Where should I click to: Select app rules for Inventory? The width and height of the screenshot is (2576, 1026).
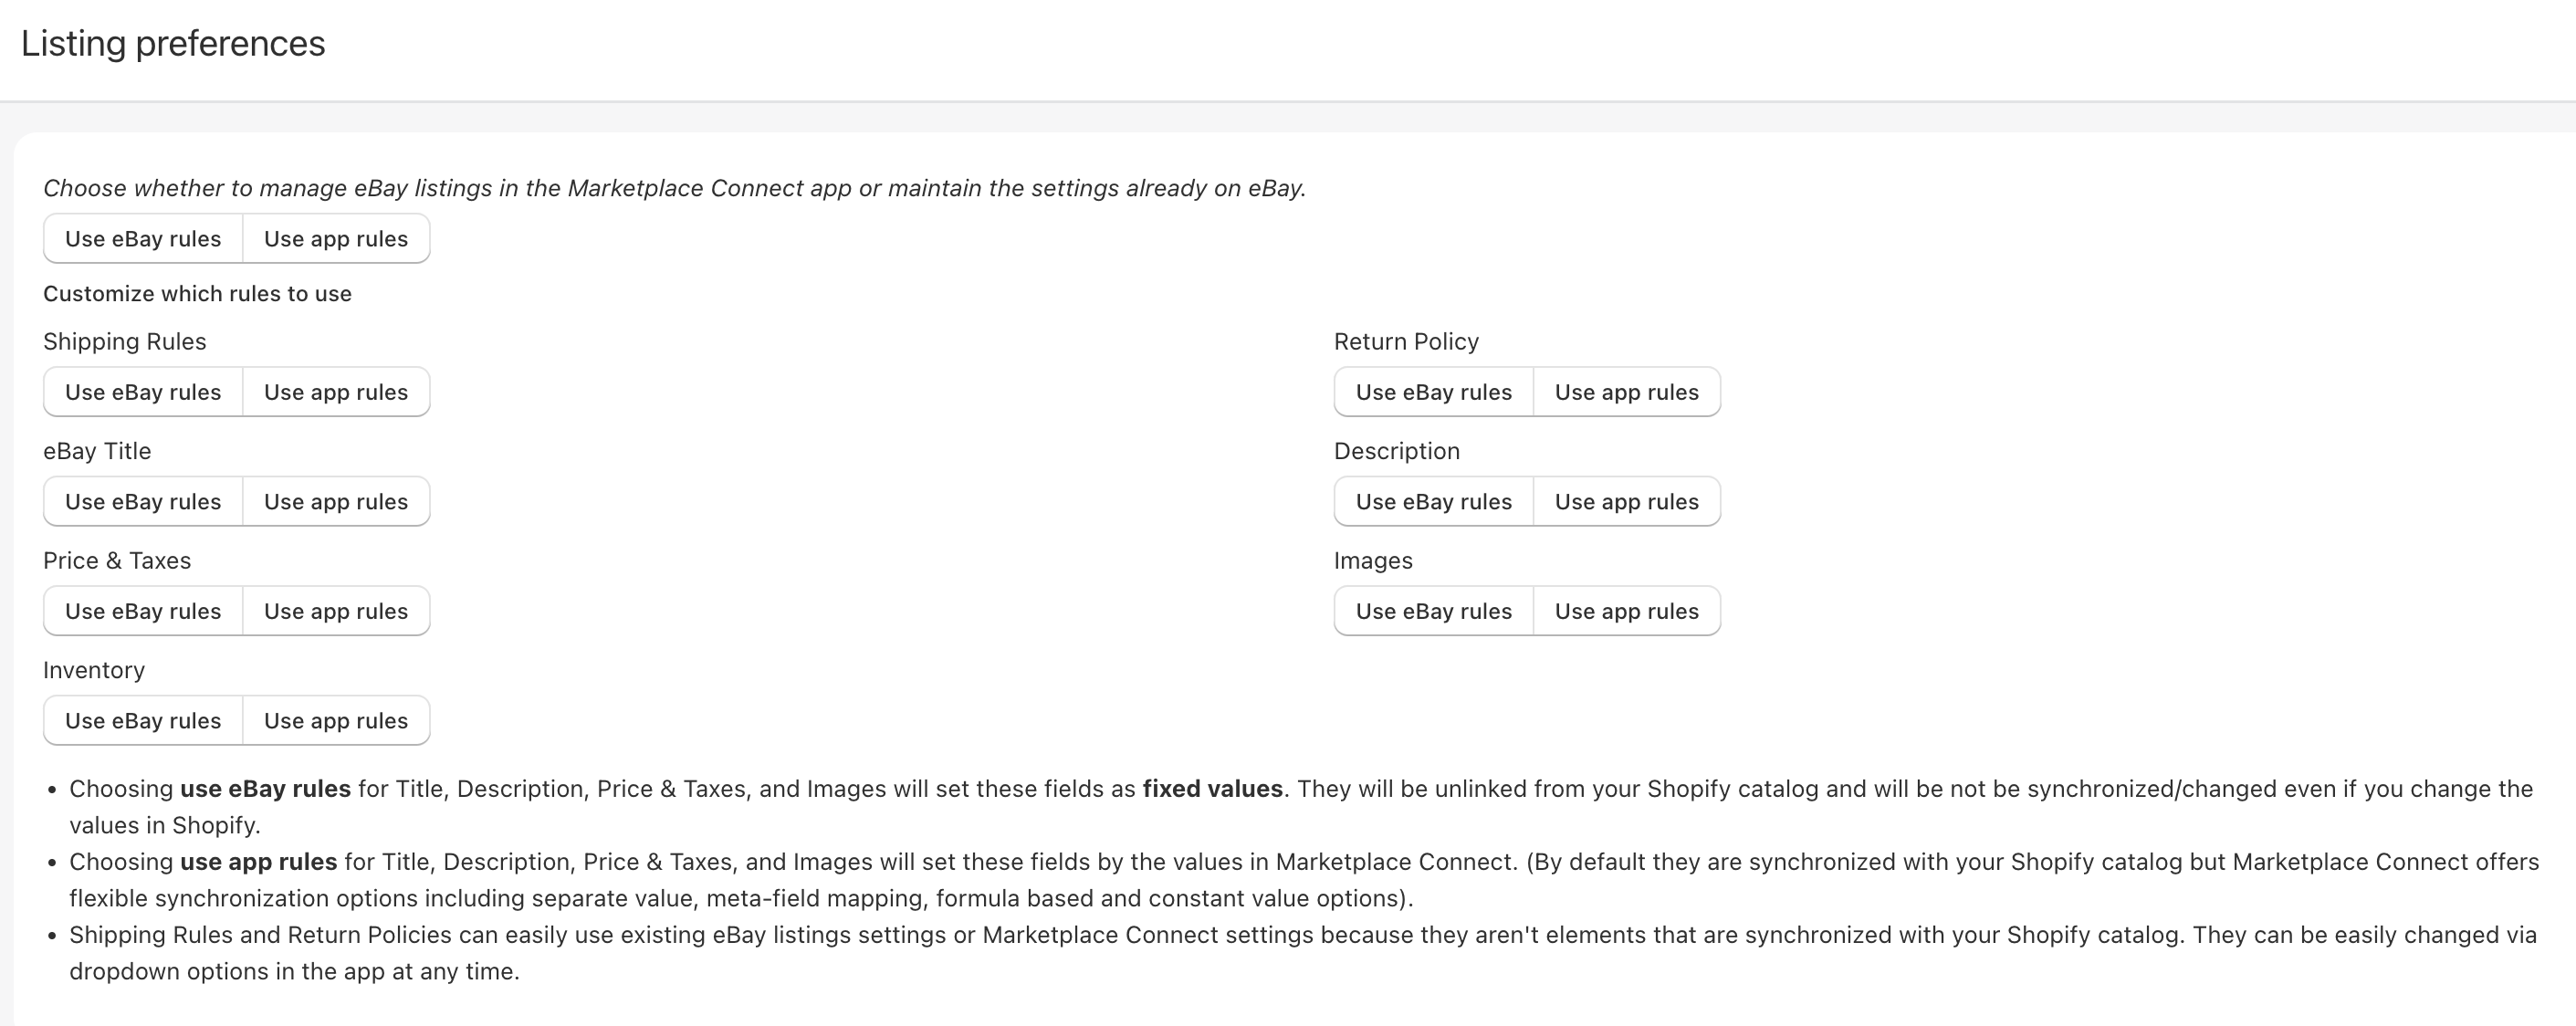335,720
